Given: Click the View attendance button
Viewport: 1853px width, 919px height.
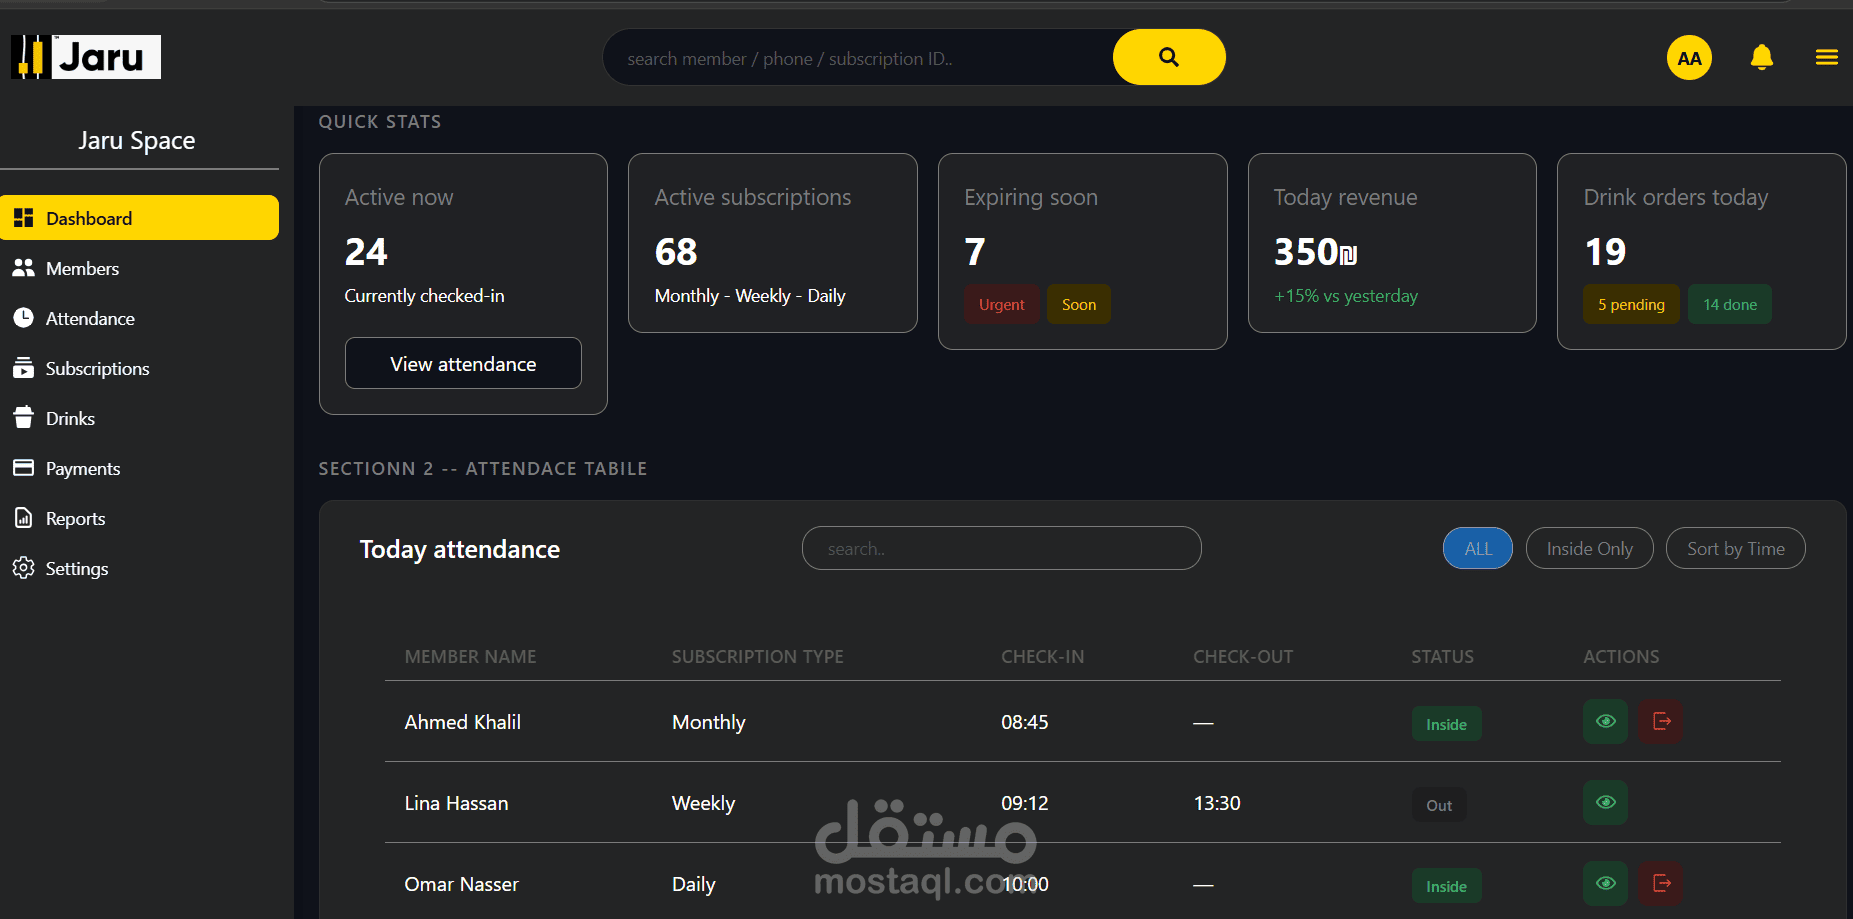Looking at the screenshot, I should (463, 363).
